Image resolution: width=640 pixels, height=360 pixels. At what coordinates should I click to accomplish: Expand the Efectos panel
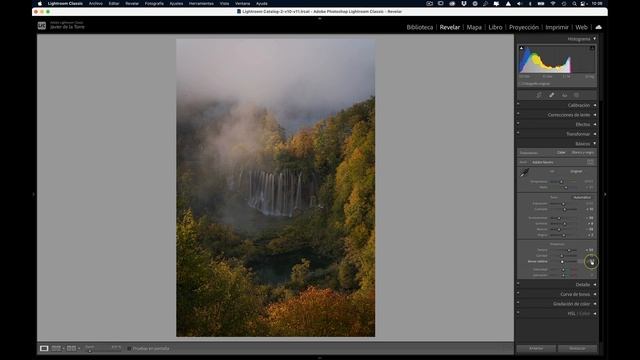[595, 124]
